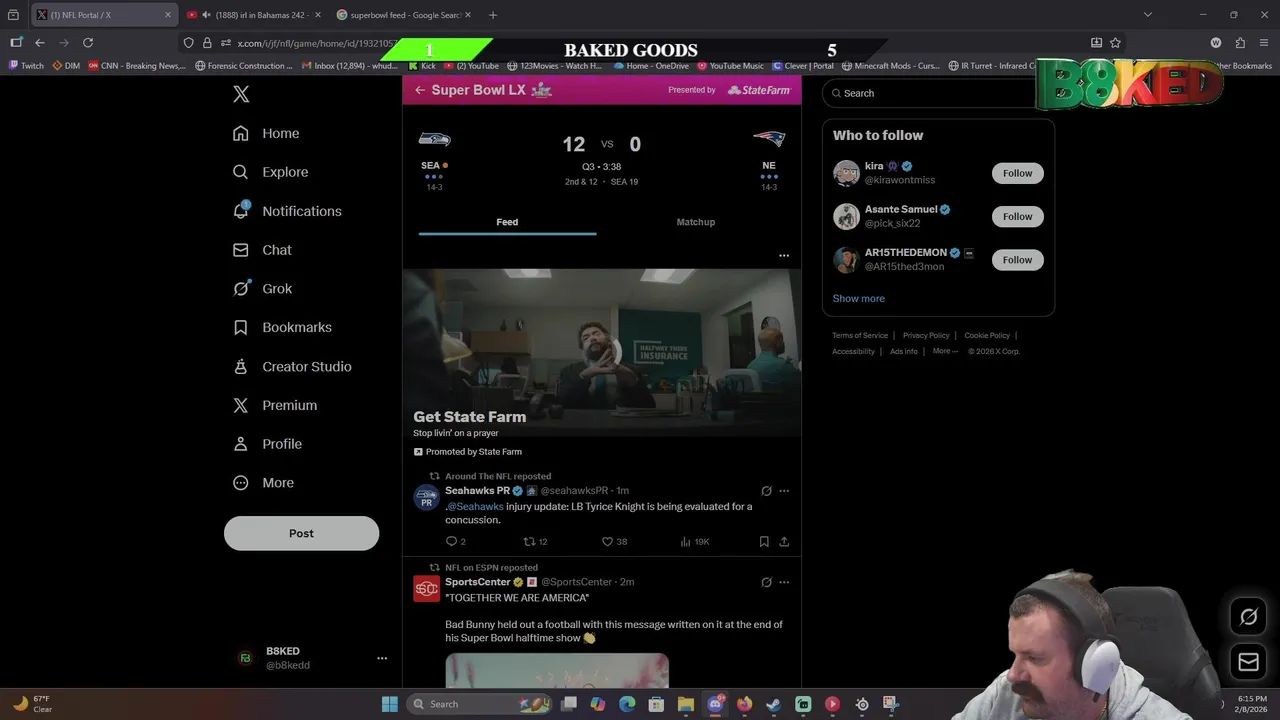The width and height of the screenshot is (1280, 720).
Task: Click the Profile person icon
Action: pos(240,444)
